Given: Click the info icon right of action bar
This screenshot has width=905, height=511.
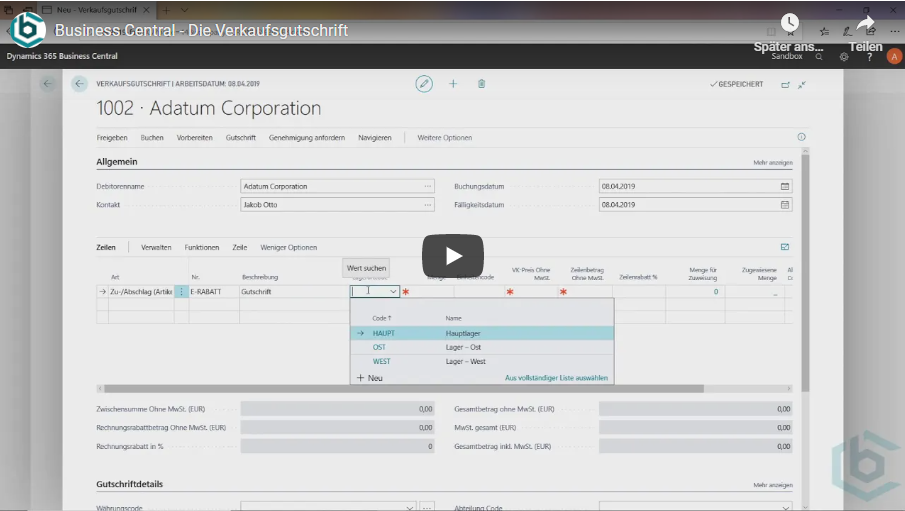Looking at the screenshot, I should tap(801, 137).
